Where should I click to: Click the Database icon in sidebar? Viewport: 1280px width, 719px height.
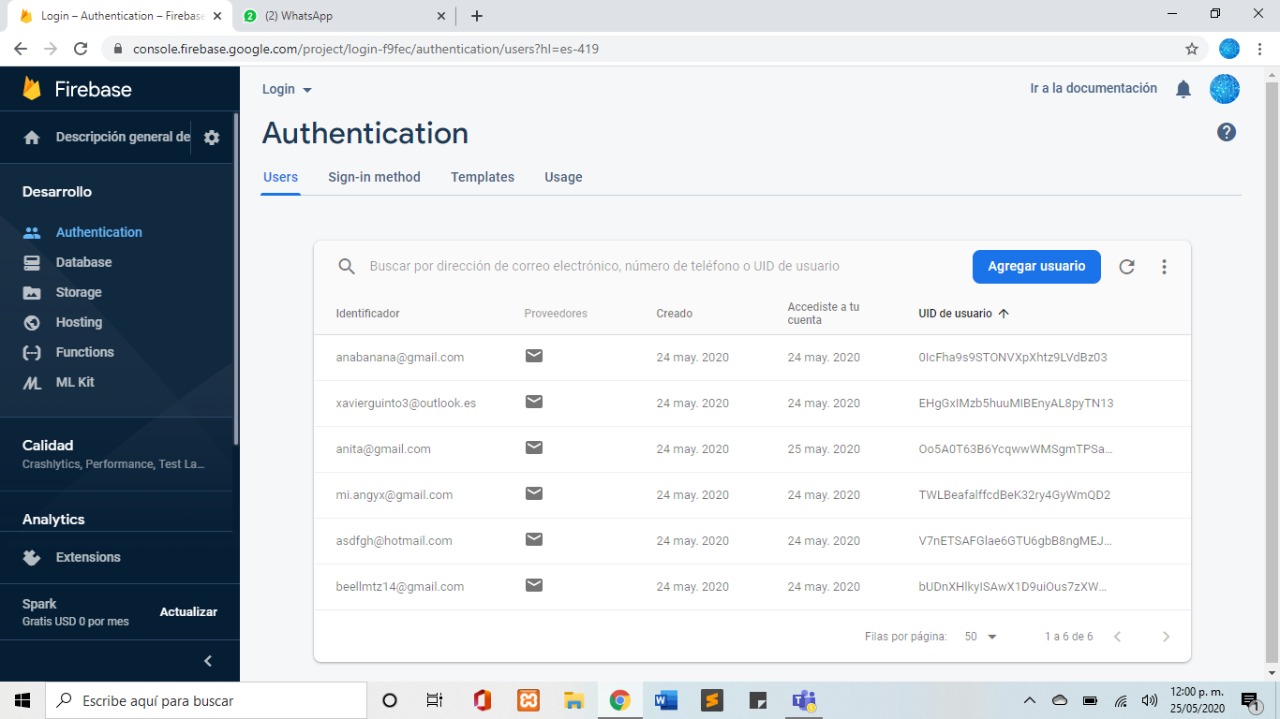[x=32, y=262]
